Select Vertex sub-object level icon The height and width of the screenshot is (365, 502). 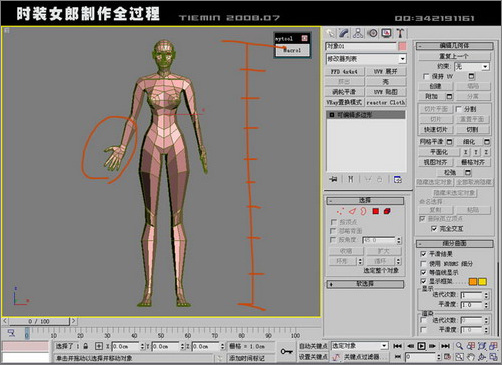click(340, 211)
